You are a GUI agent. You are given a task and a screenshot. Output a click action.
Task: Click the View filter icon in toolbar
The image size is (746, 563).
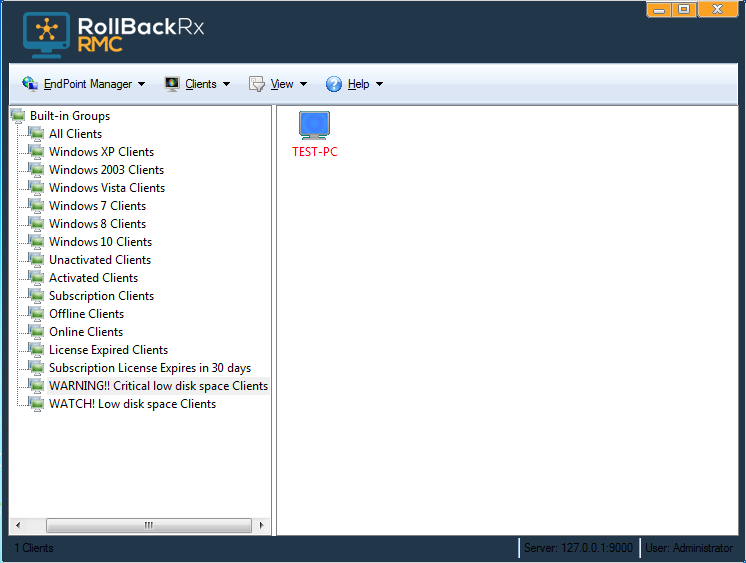pyautogui.click(x=256, y=84)
